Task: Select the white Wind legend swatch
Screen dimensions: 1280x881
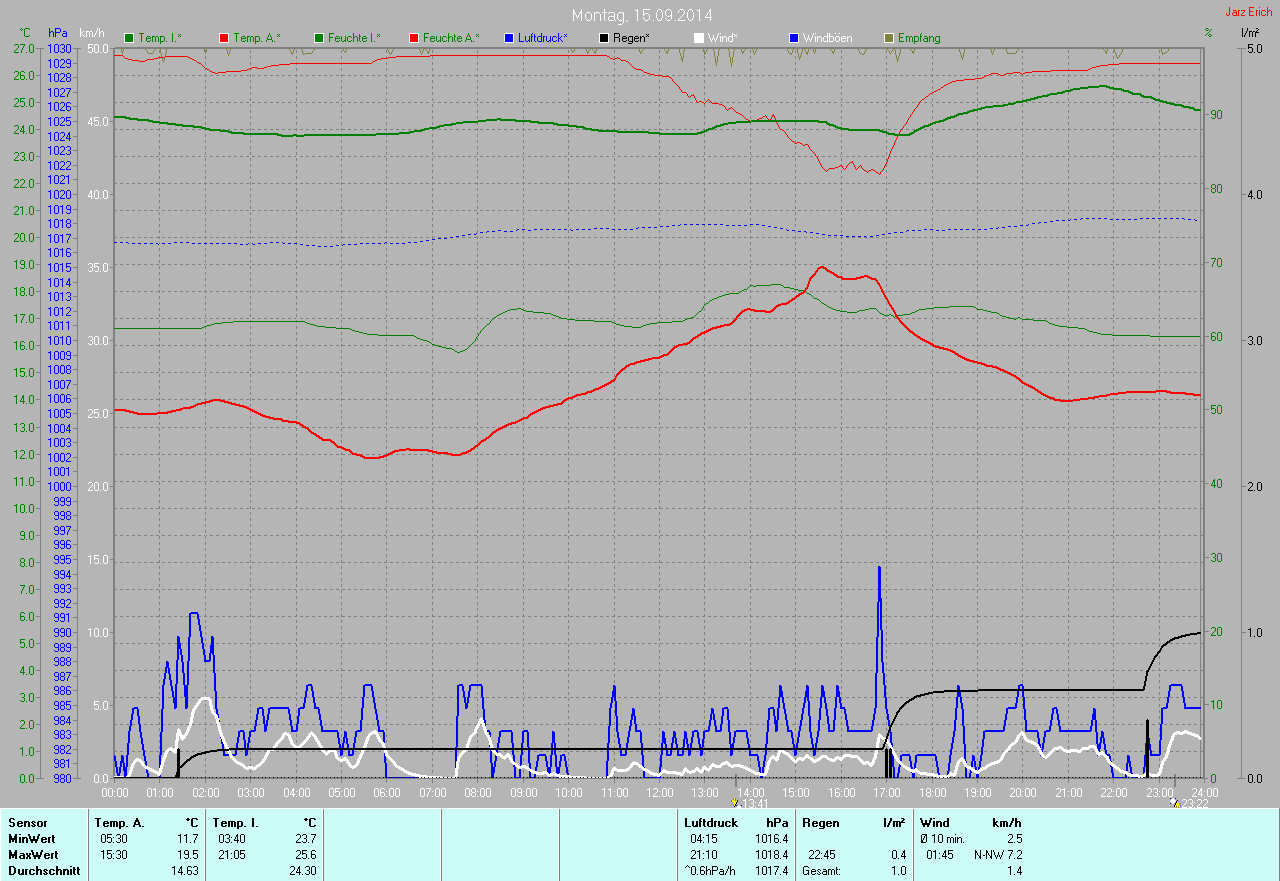Action: click(699, 38)
